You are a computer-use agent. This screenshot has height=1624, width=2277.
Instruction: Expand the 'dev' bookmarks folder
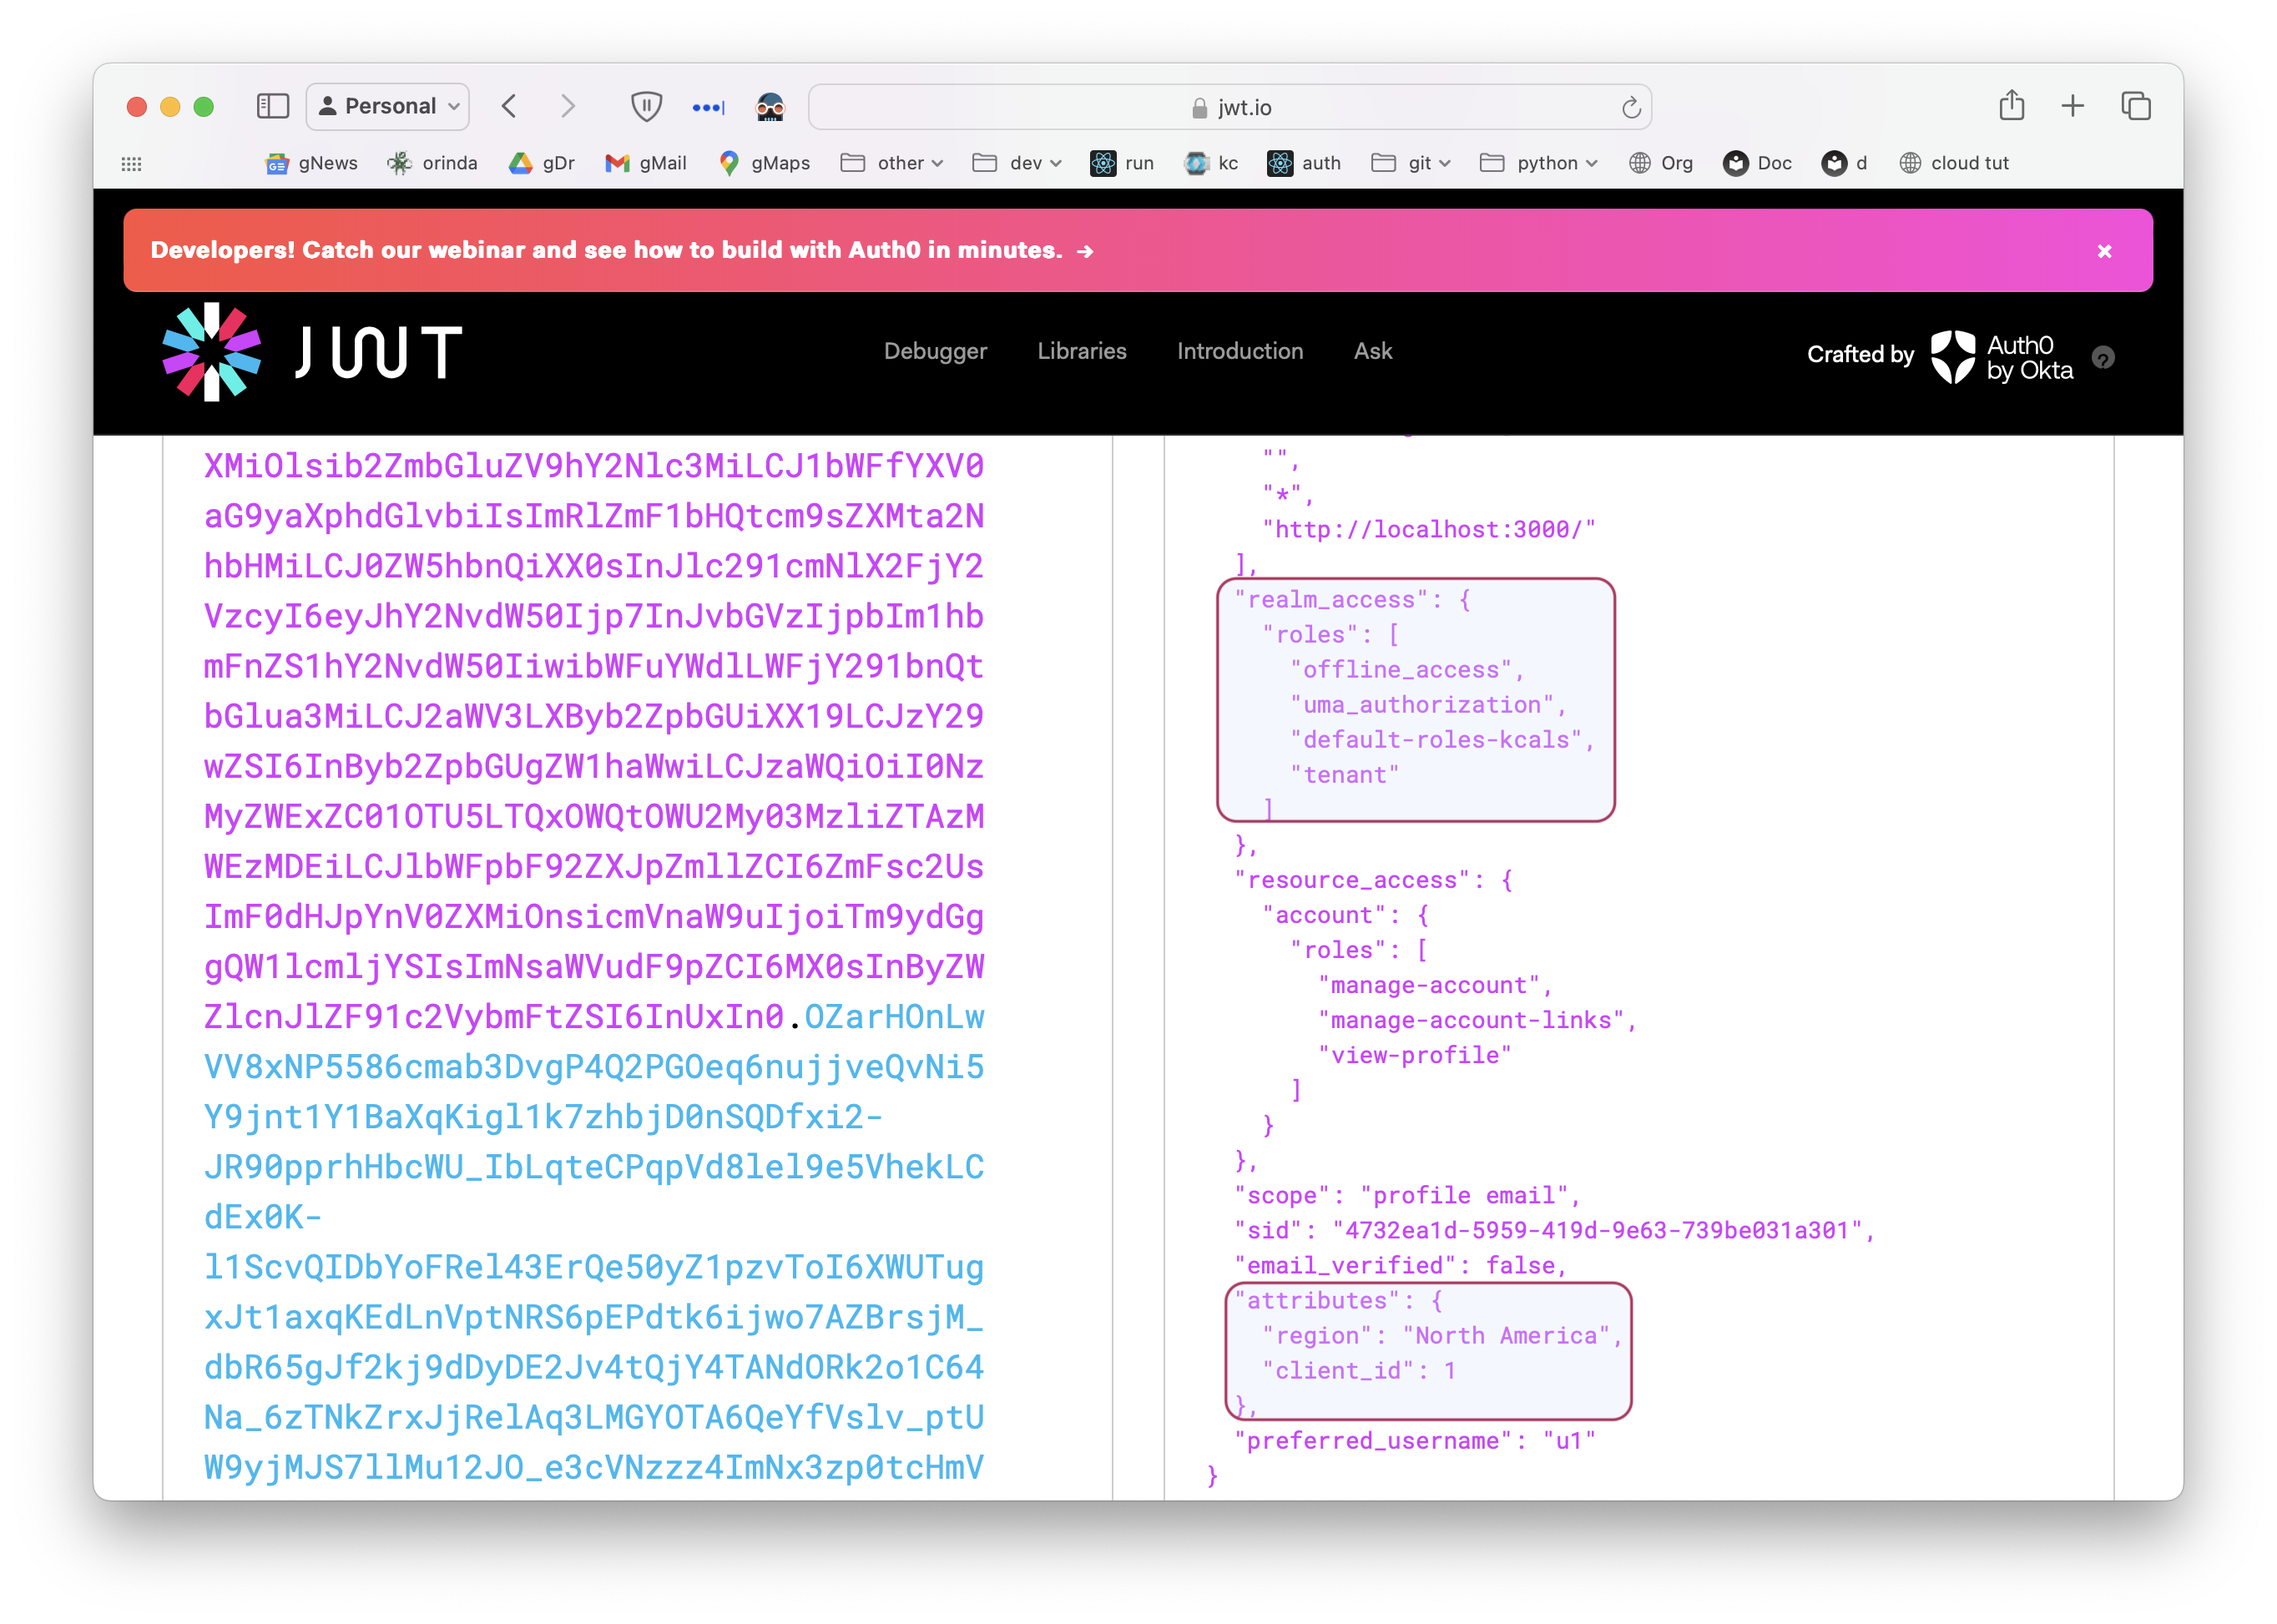(1017, 163)
